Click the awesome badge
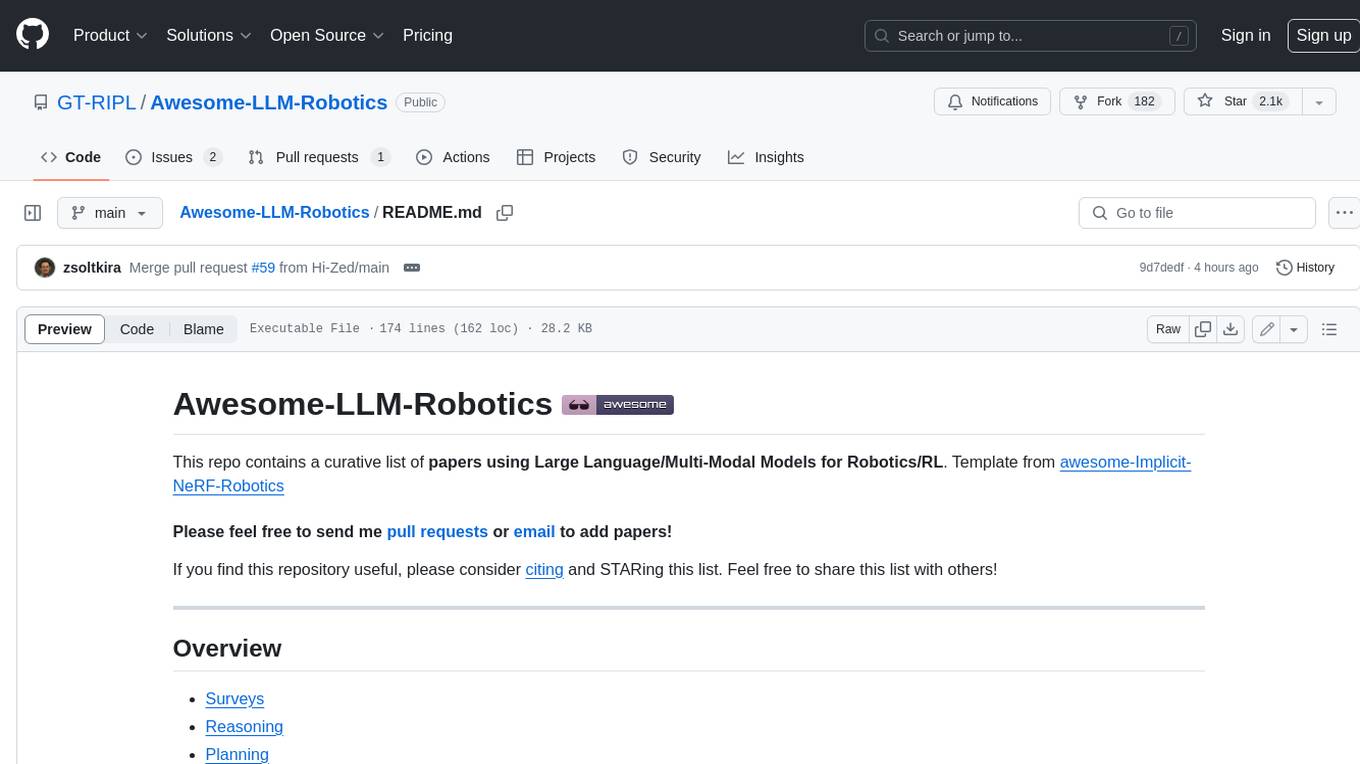Screen dimensions: 1360x764 coord(618,405)
